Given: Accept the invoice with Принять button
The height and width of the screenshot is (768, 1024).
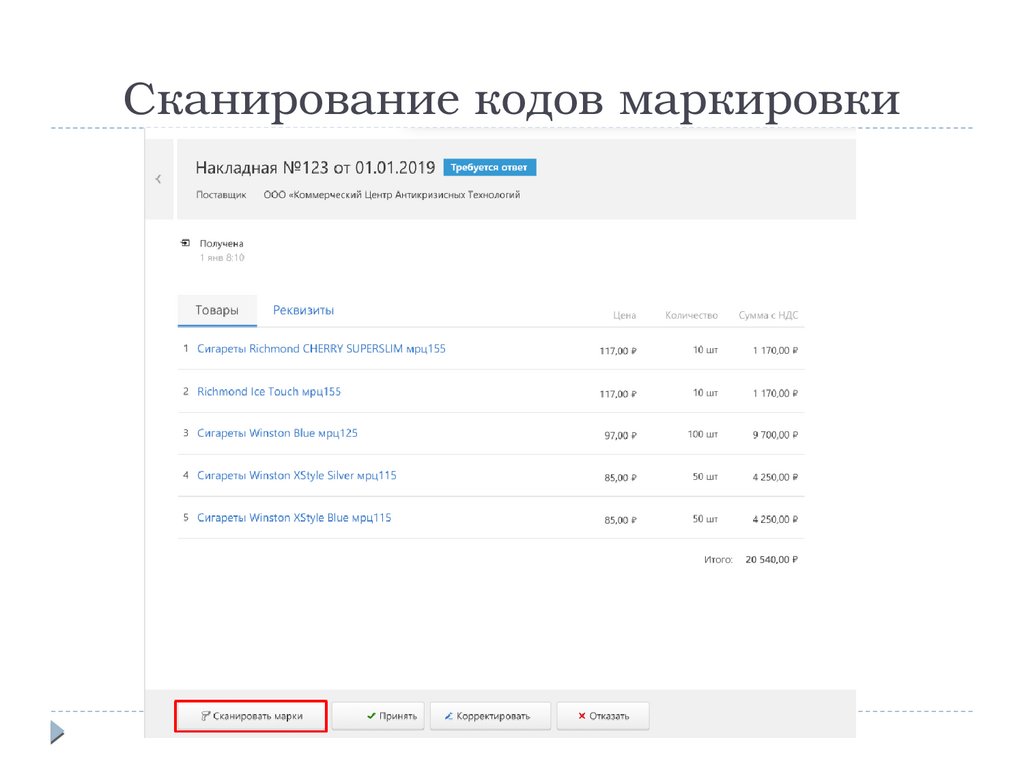Looking at the screenshot, I should tap(379, 716).
